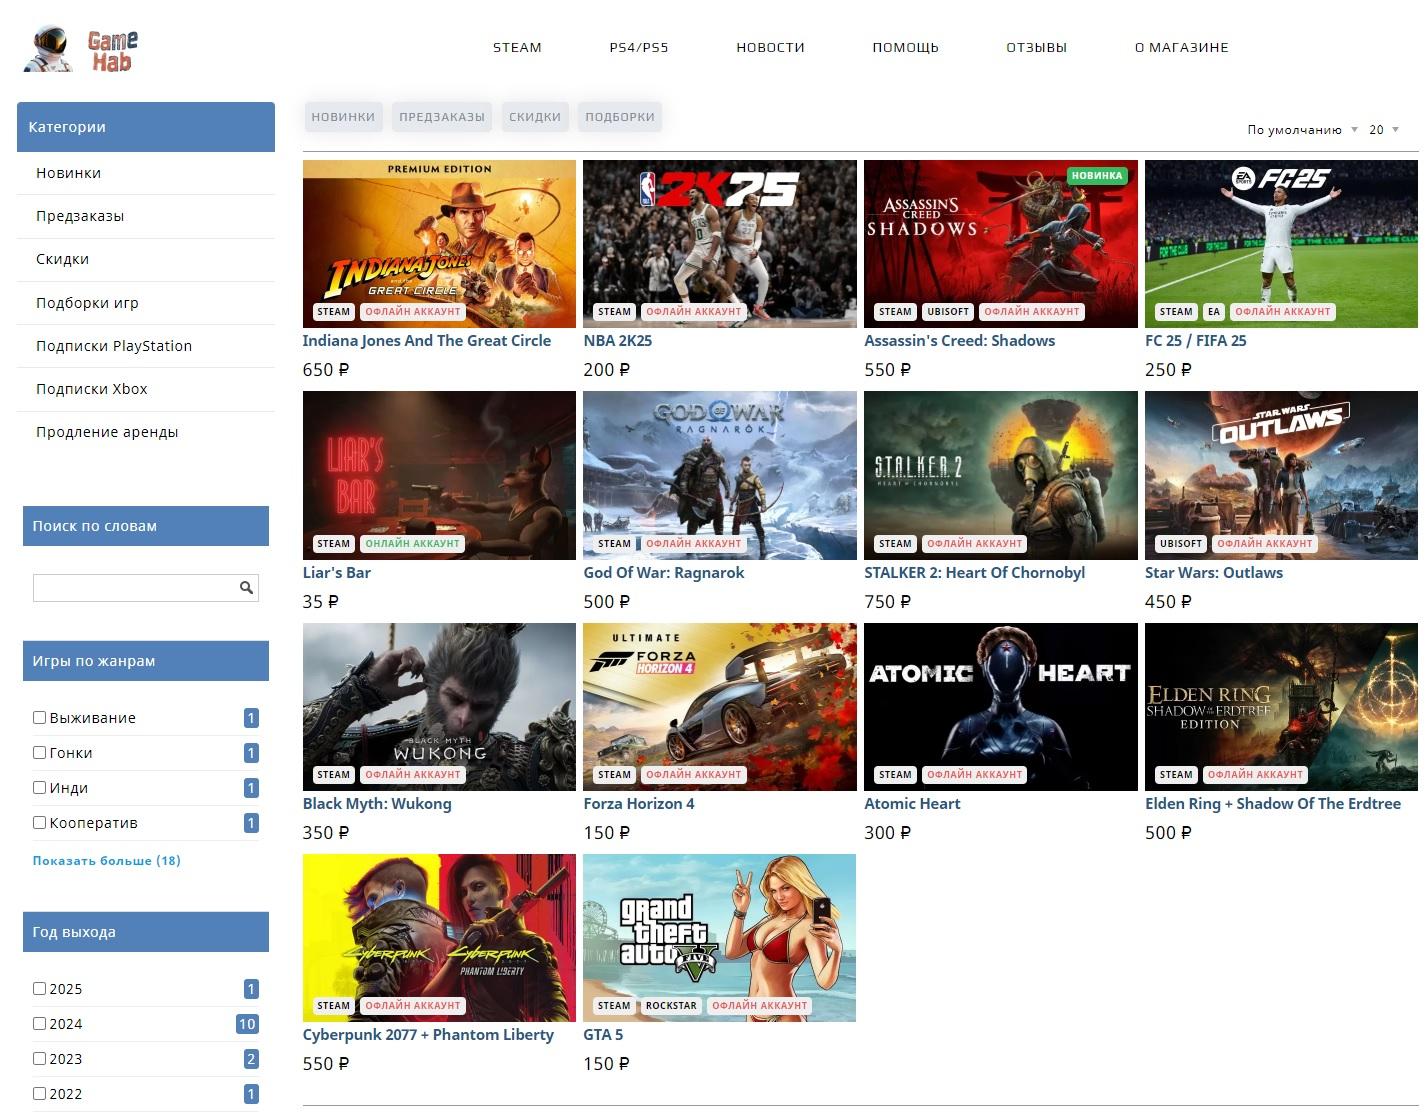The image size is (1427, 1117).
Task: Open the Forza Horizon 4 cover
Action: [720, 707]
